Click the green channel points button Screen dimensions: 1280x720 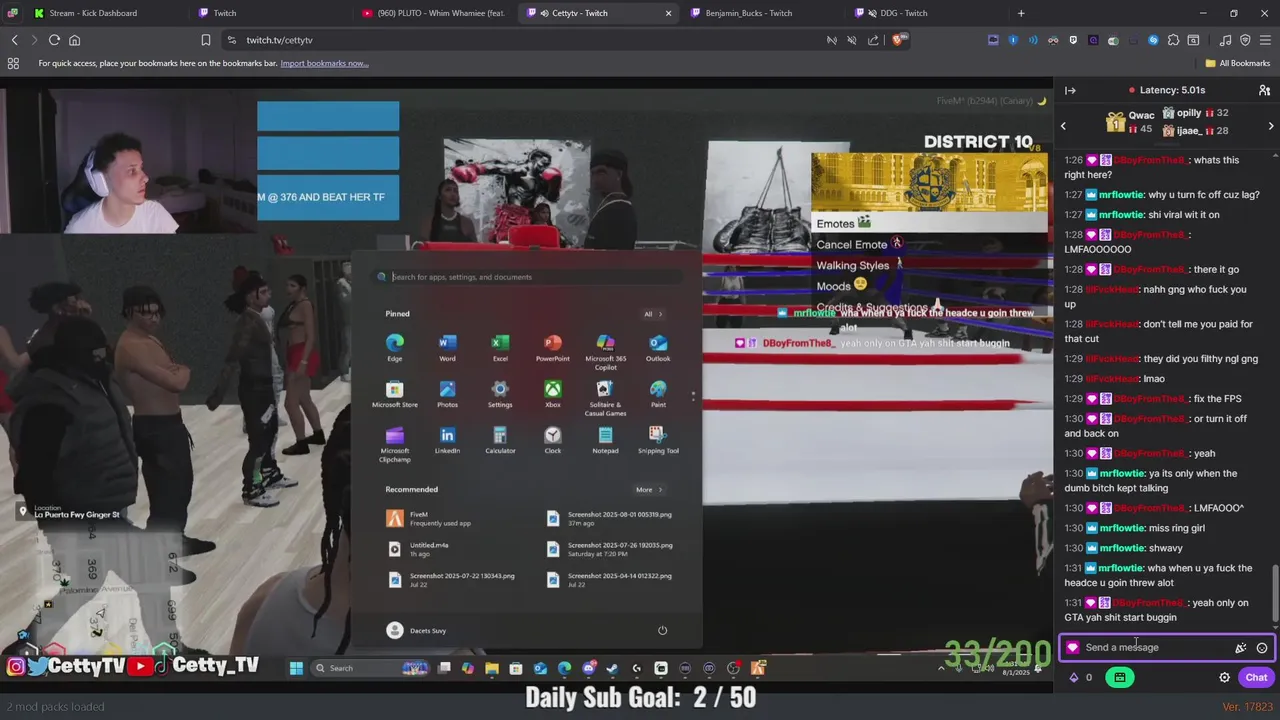coord(1119,677)
